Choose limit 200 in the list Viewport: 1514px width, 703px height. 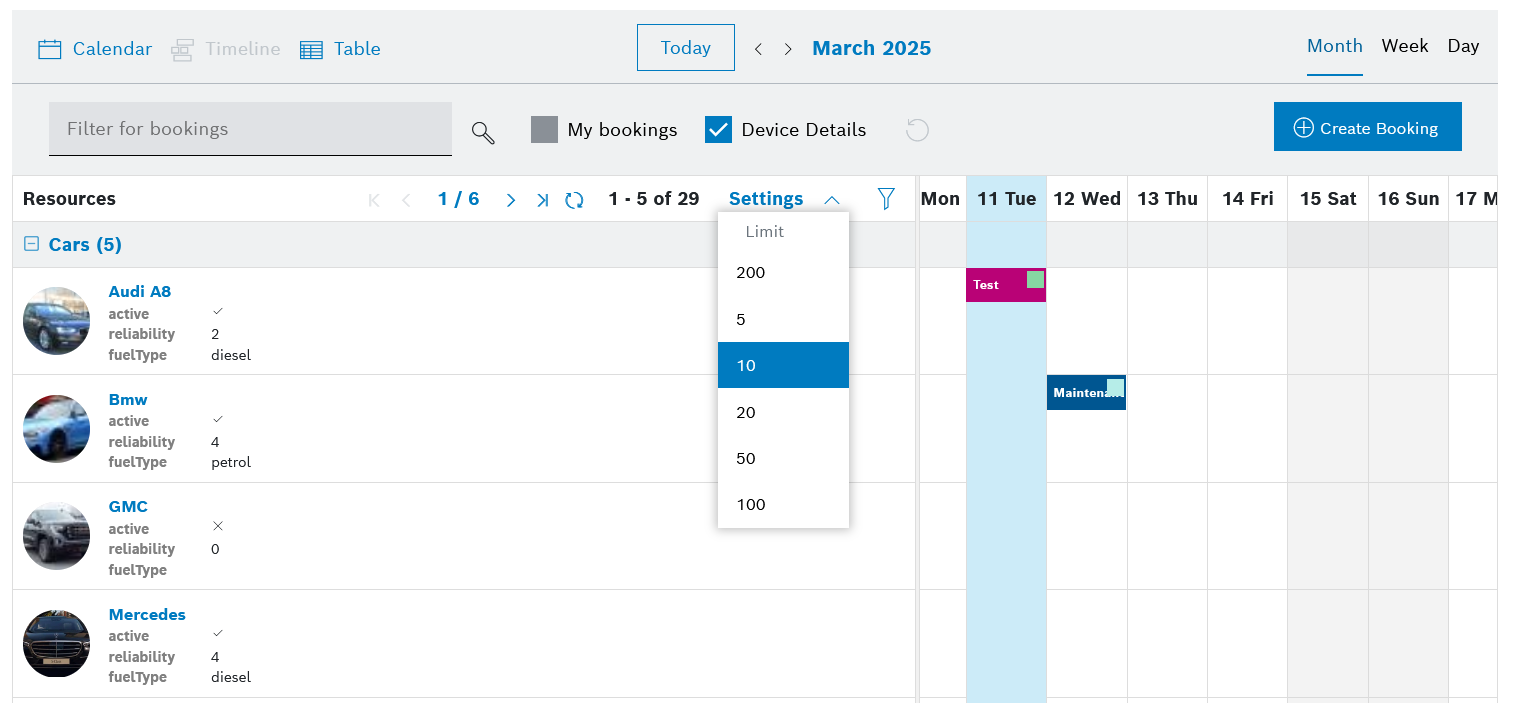point(750,272)
